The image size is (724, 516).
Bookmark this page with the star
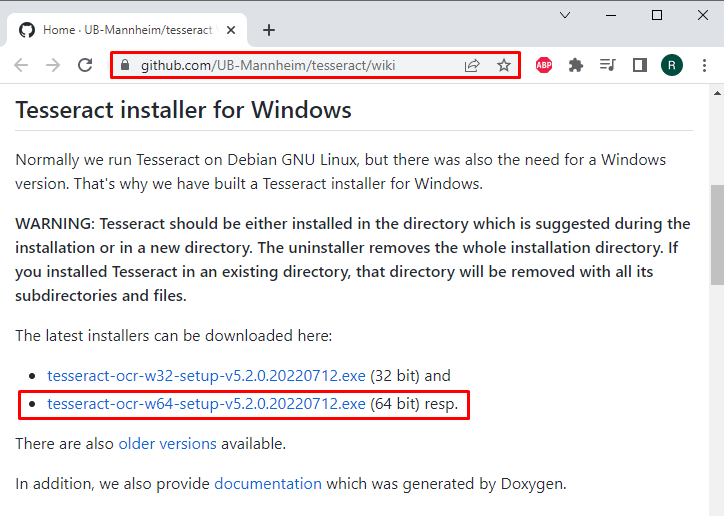coord(504,65)
